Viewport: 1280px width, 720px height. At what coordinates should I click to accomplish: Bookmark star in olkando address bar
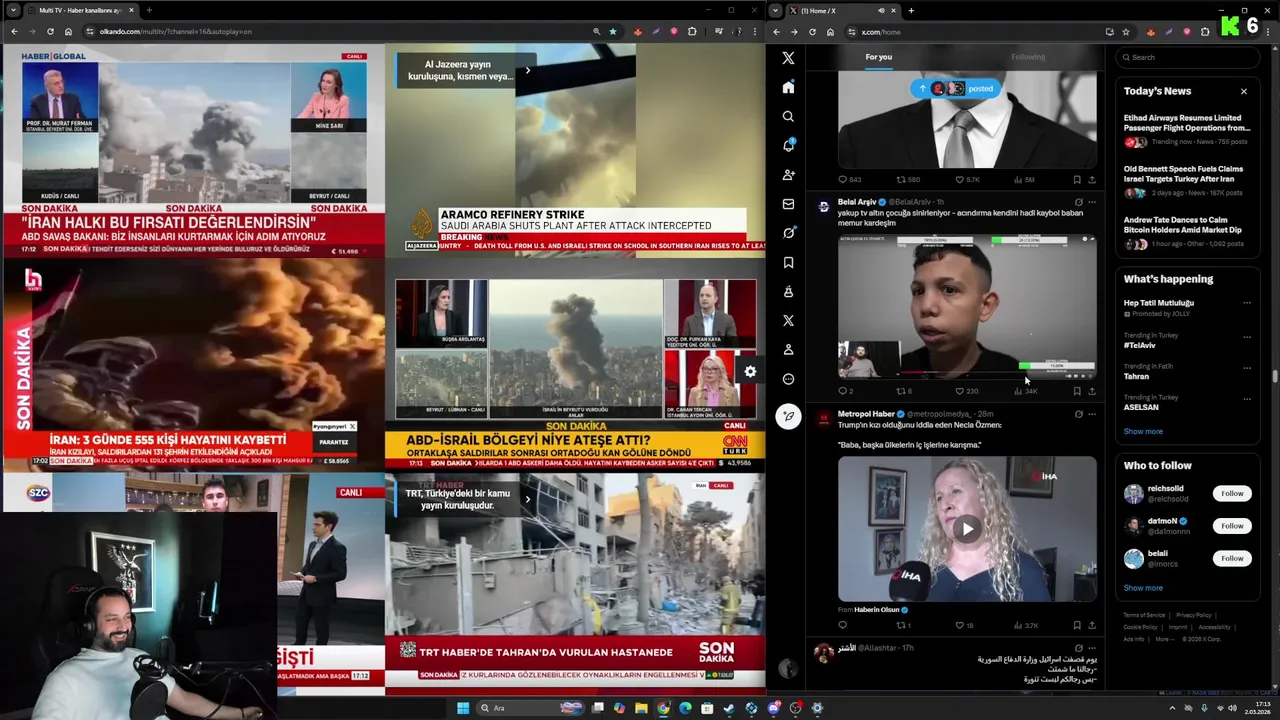coord(613,31)
